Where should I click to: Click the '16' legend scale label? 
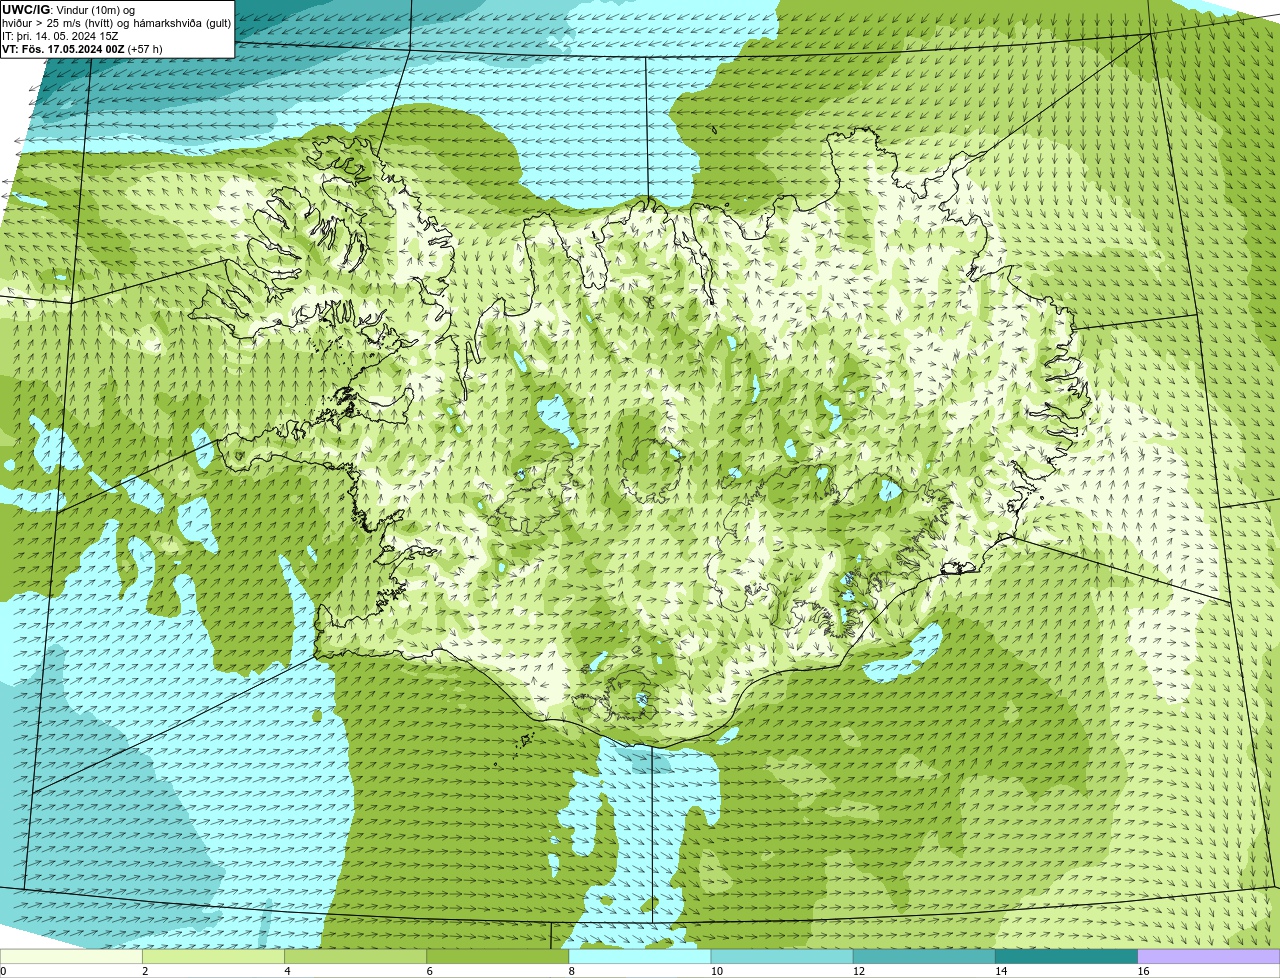pyautogui.click(x=1144, y=971)
